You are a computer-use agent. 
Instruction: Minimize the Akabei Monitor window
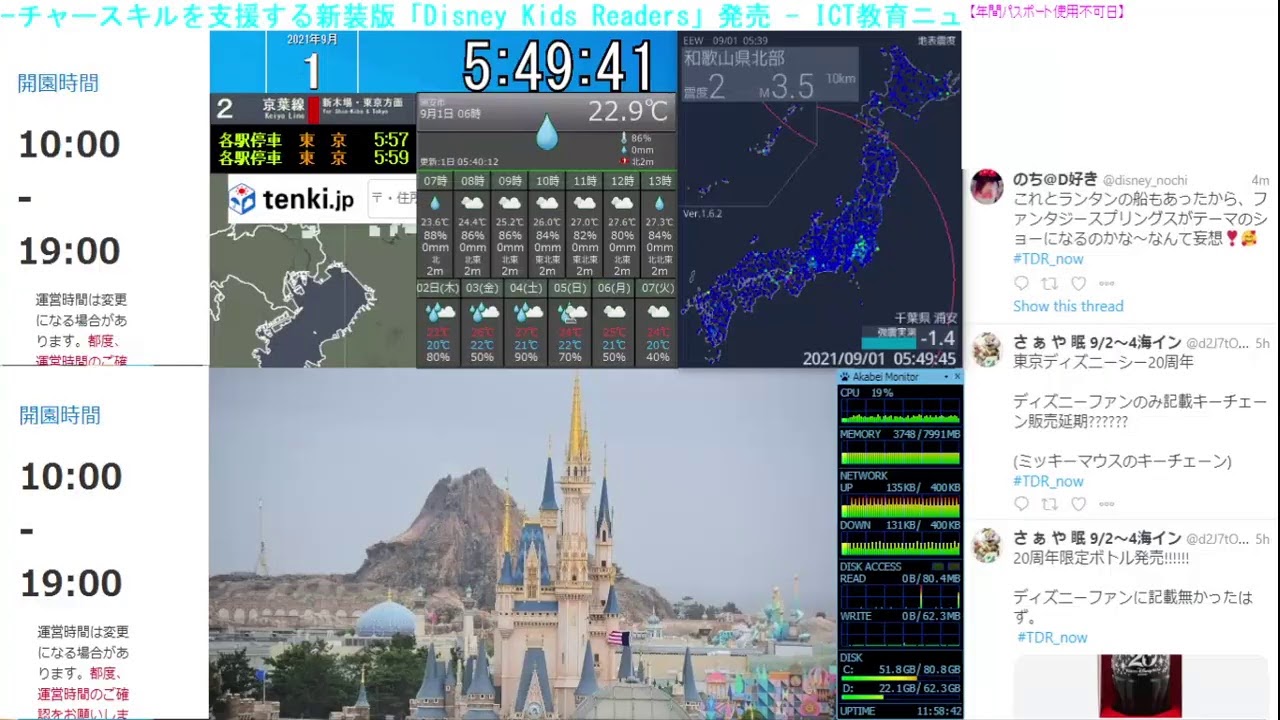945,377
